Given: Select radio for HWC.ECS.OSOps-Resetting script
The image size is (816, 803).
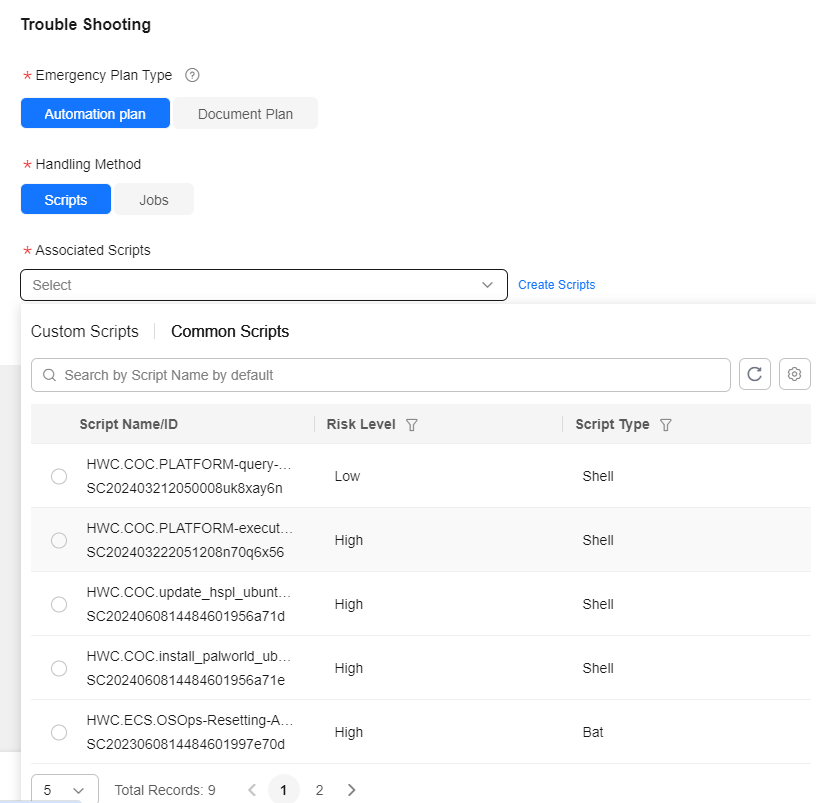Looking at the screenshot, I should coord(59,732).
